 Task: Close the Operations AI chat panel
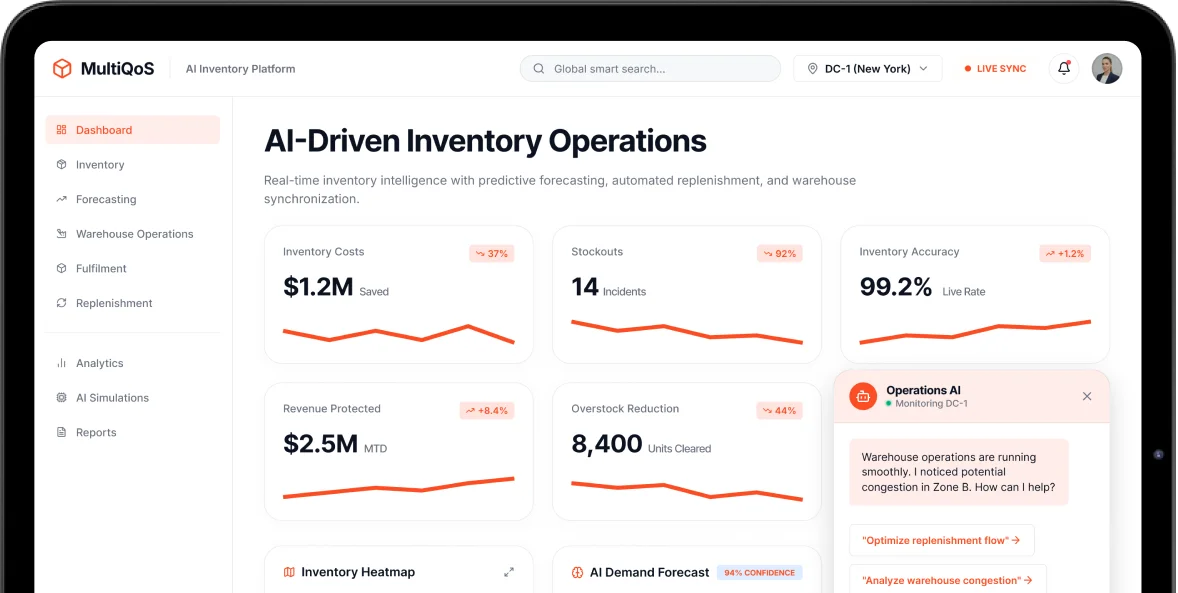coord(1087,396)
